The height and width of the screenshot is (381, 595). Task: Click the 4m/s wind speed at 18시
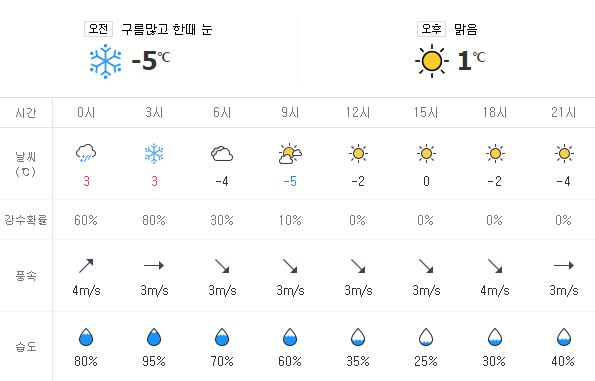point(495,290)
